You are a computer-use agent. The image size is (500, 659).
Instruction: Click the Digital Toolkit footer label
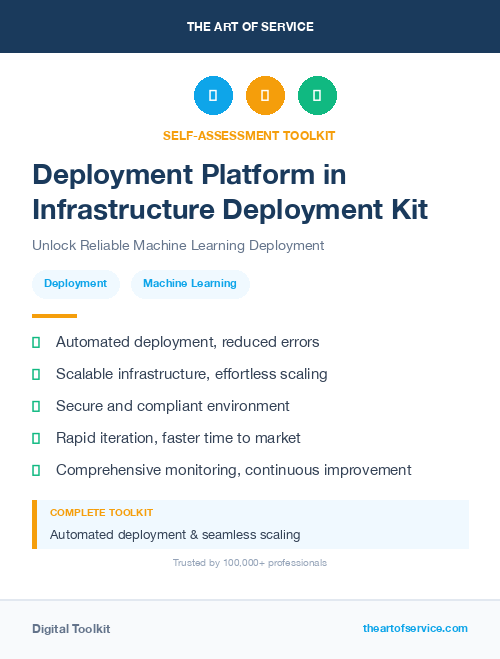[71, 629]
